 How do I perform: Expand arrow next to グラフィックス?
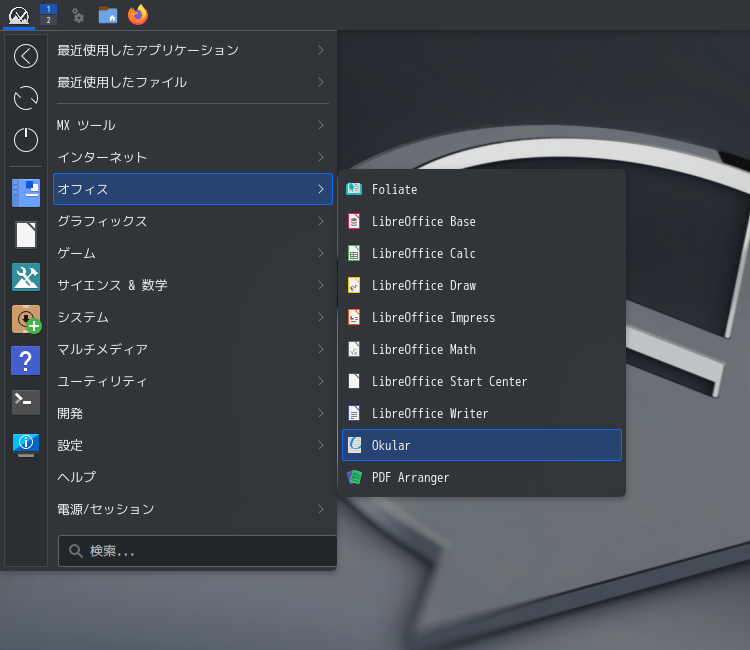(321, 221)
